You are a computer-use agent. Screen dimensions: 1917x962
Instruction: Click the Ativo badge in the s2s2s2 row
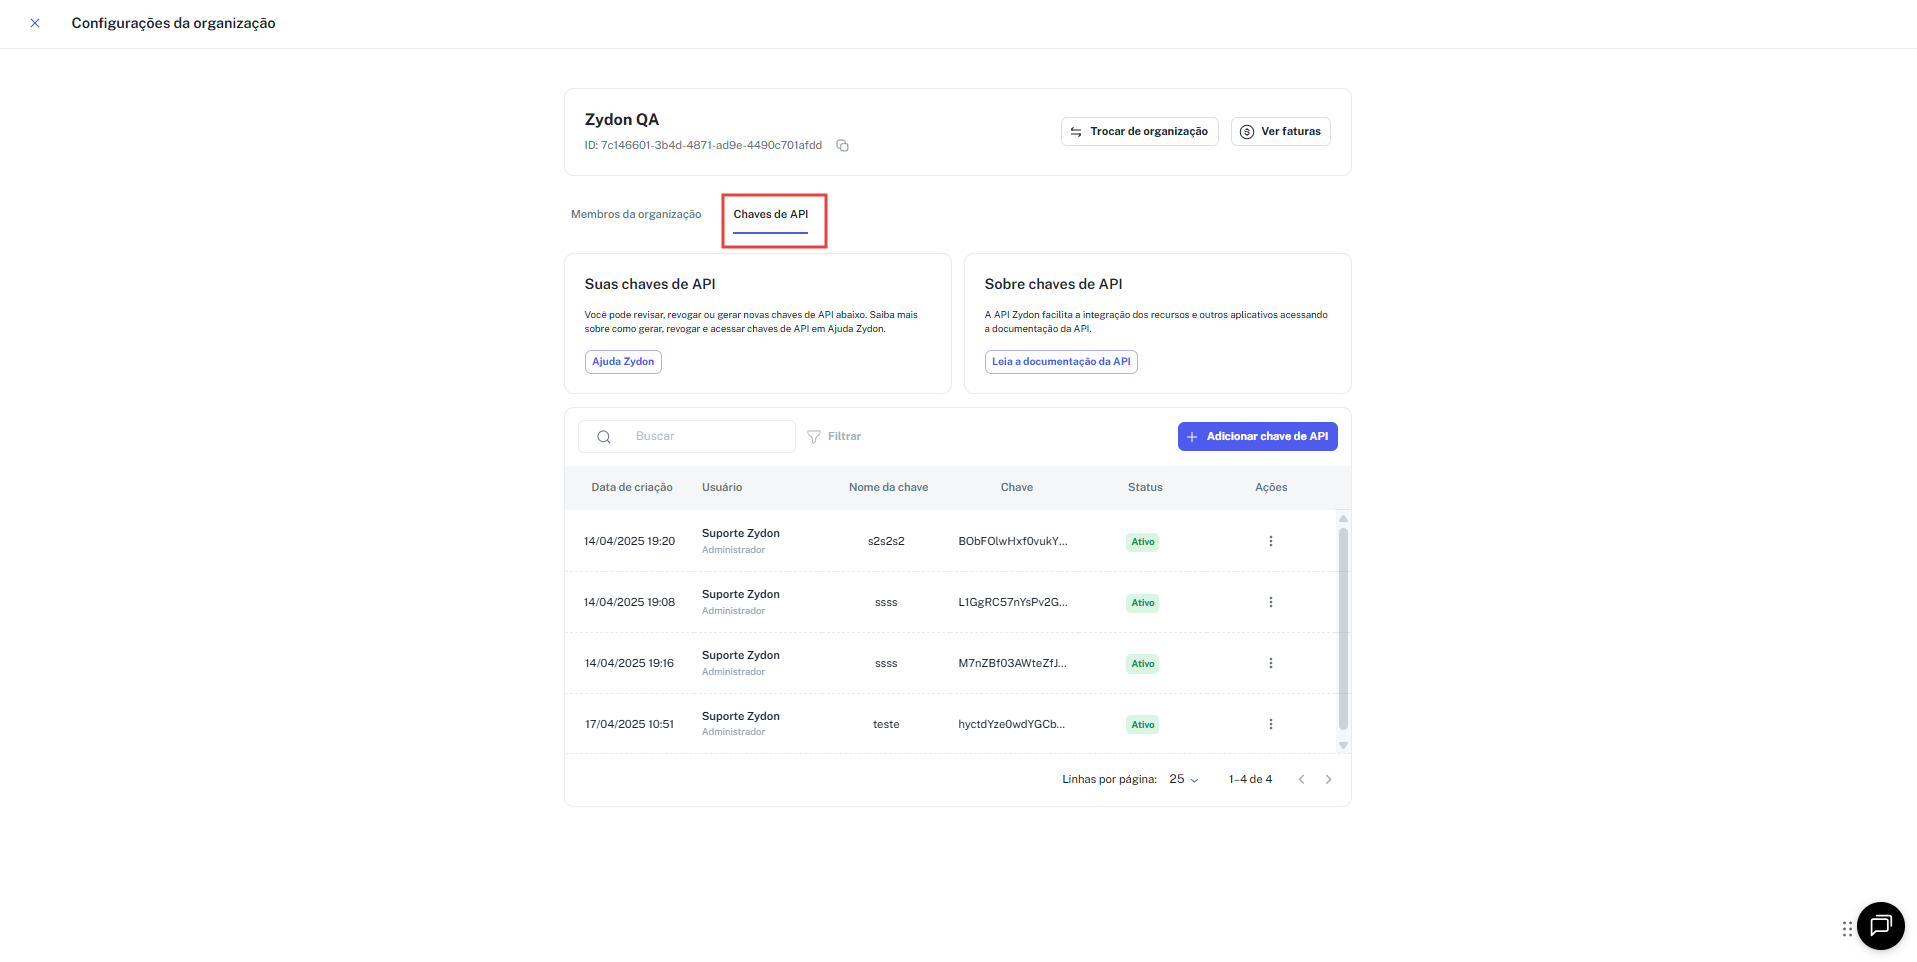click(x=1143, y=542)
